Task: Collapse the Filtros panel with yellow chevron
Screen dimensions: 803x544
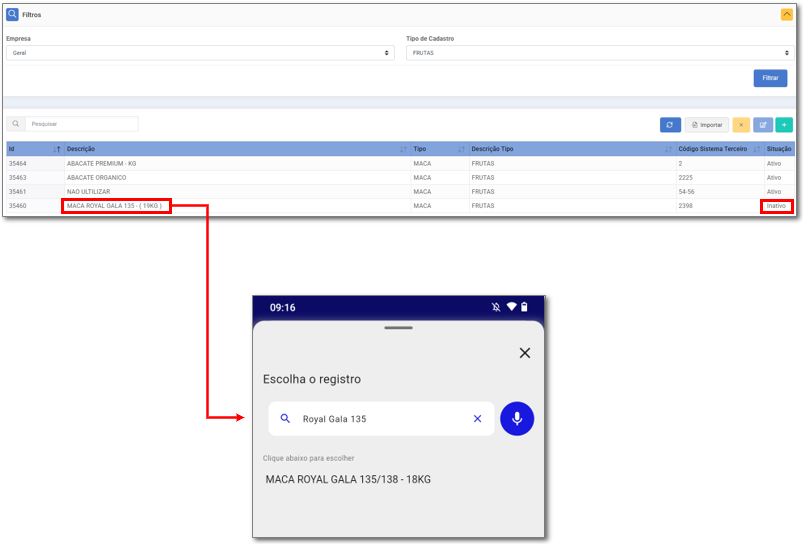Action: point(786,14)
